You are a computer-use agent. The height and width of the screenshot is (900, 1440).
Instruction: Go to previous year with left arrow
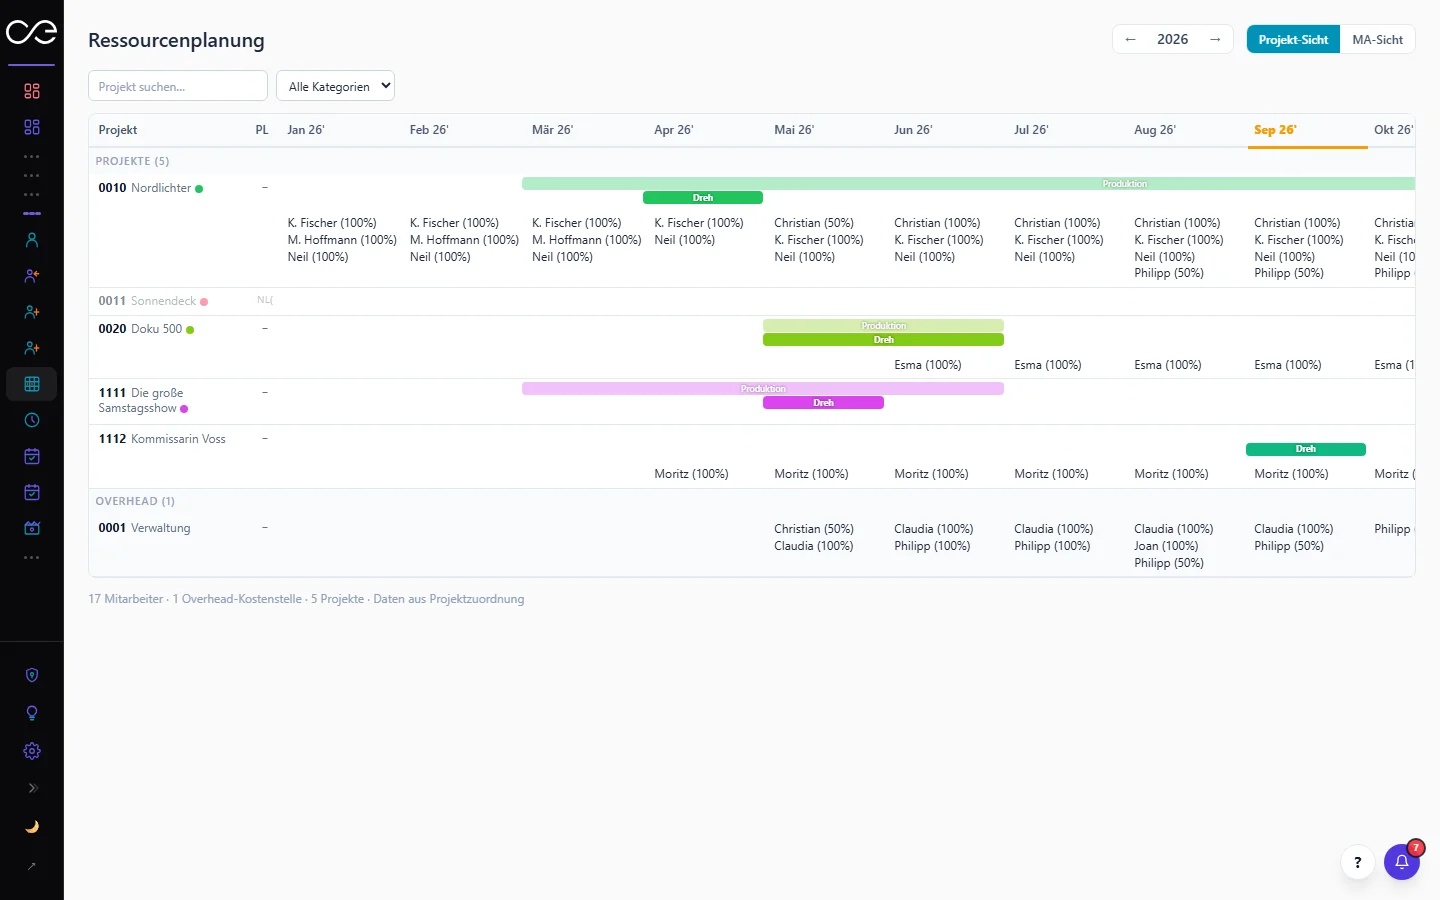coord(1131,40)
